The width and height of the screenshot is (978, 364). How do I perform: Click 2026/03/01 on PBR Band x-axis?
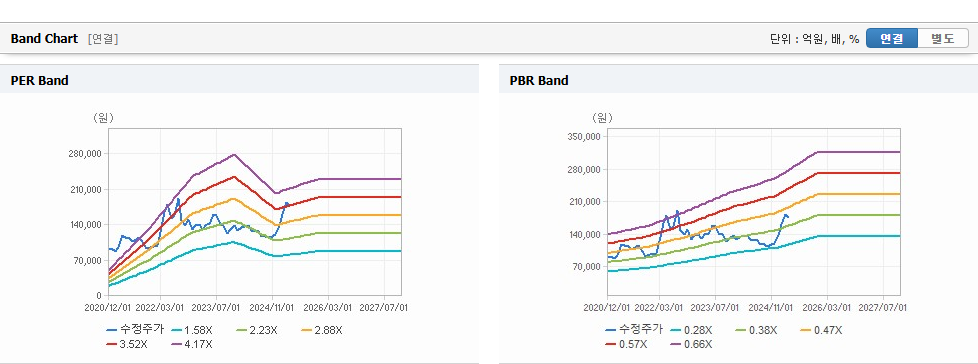pyautogui.click(x=827, y=307)
